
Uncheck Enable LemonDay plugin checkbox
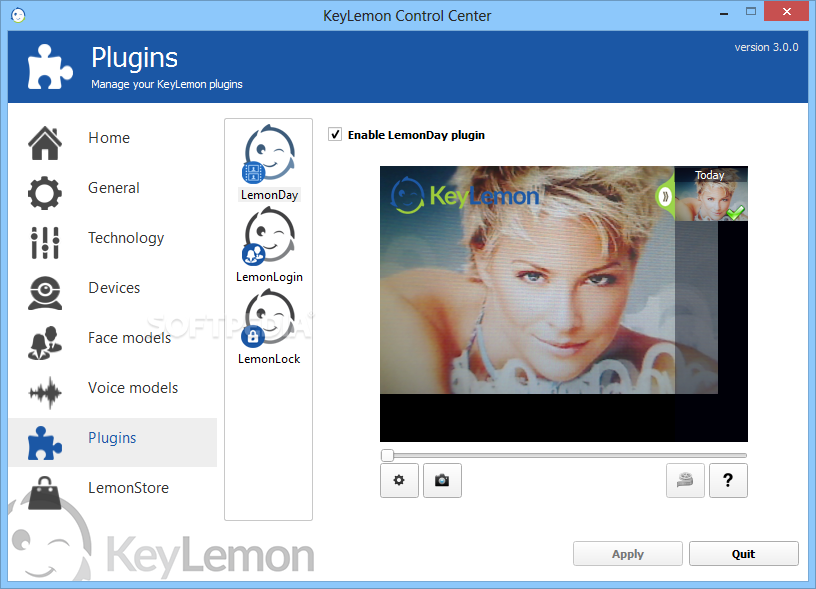(335, 135)
